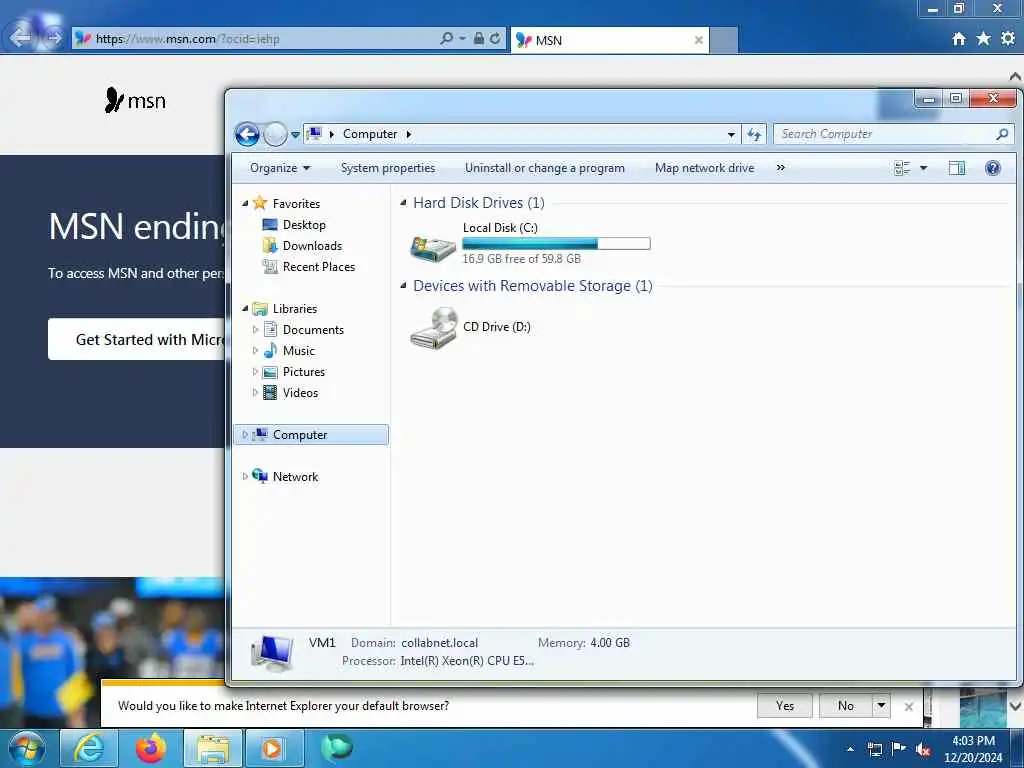Collapse Hard Disk Drives section
1024x768 pixels.
tap(403, 202)
